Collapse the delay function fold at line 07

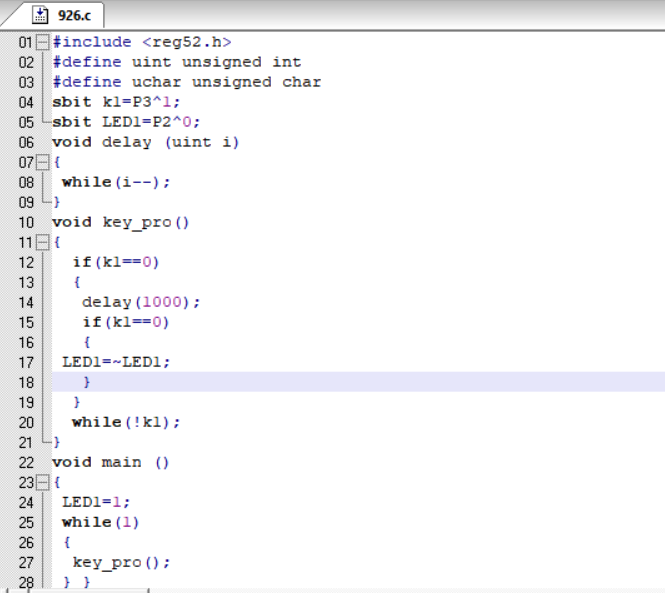42,162
